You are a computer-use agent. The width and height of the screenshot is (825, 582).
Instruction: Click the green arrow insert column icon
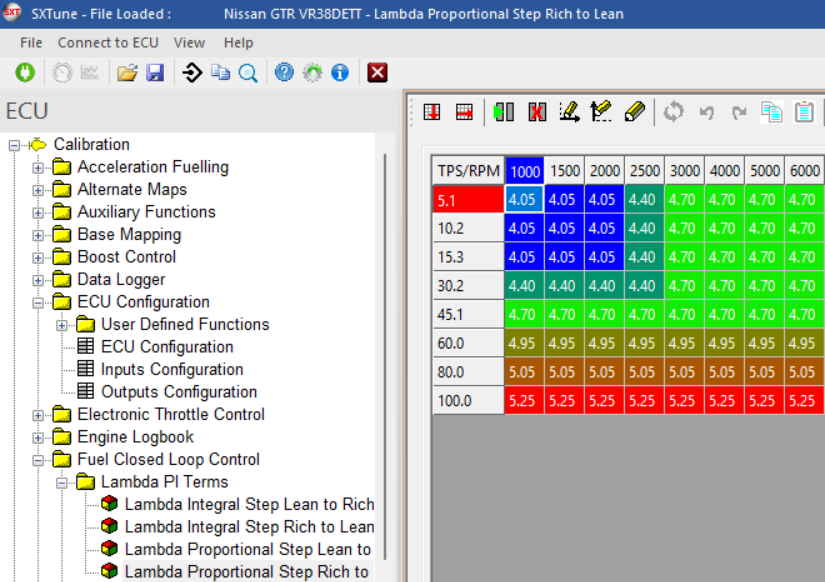click(504, 112)
